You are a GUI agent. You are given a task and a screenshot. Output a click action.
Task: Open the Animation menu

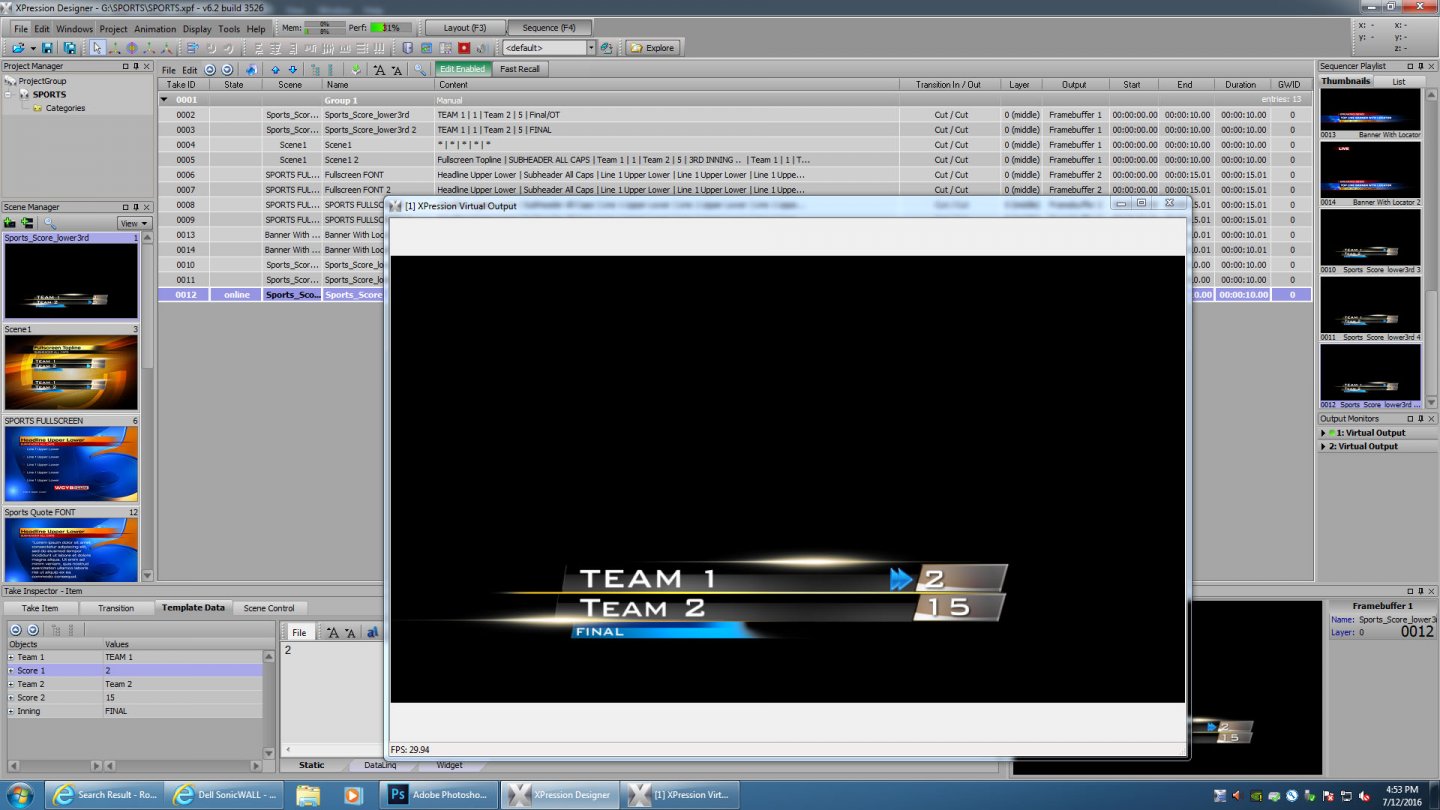(155, 29)
